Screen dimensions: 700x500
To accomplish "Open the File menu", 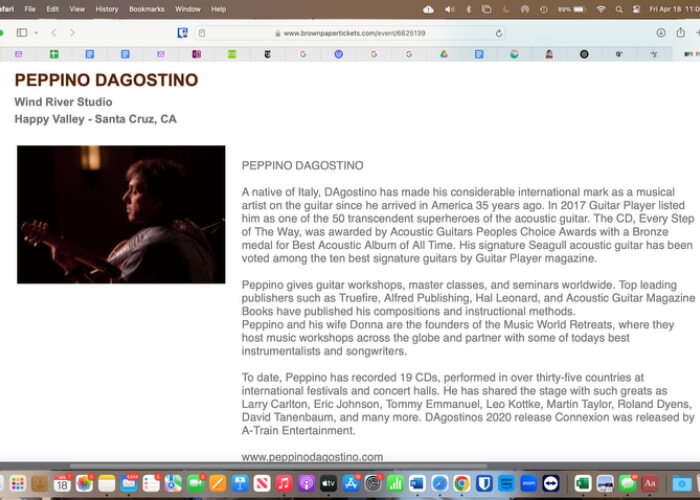I will pyautogui.click(x=30, y=9).
